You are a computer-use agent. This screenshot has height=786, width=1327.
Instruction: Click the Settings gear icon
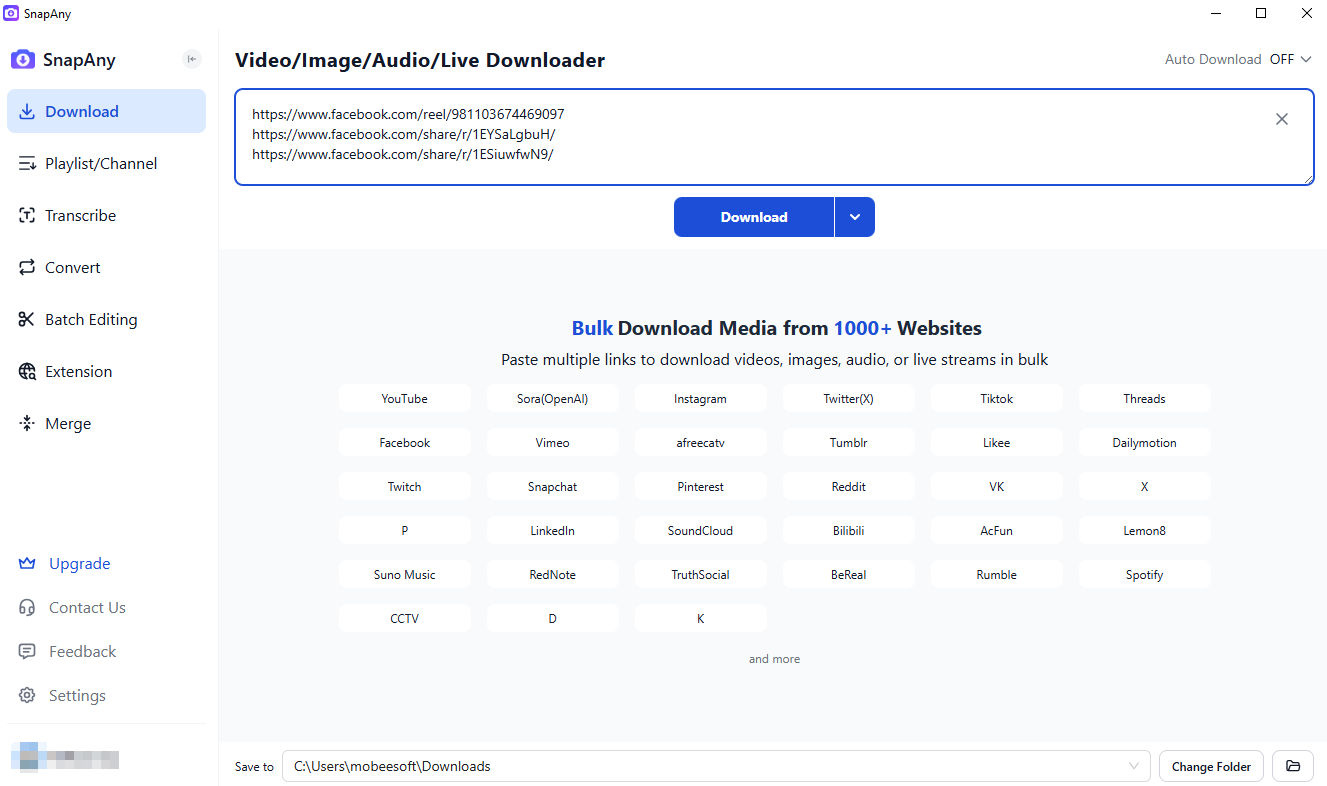27,696
